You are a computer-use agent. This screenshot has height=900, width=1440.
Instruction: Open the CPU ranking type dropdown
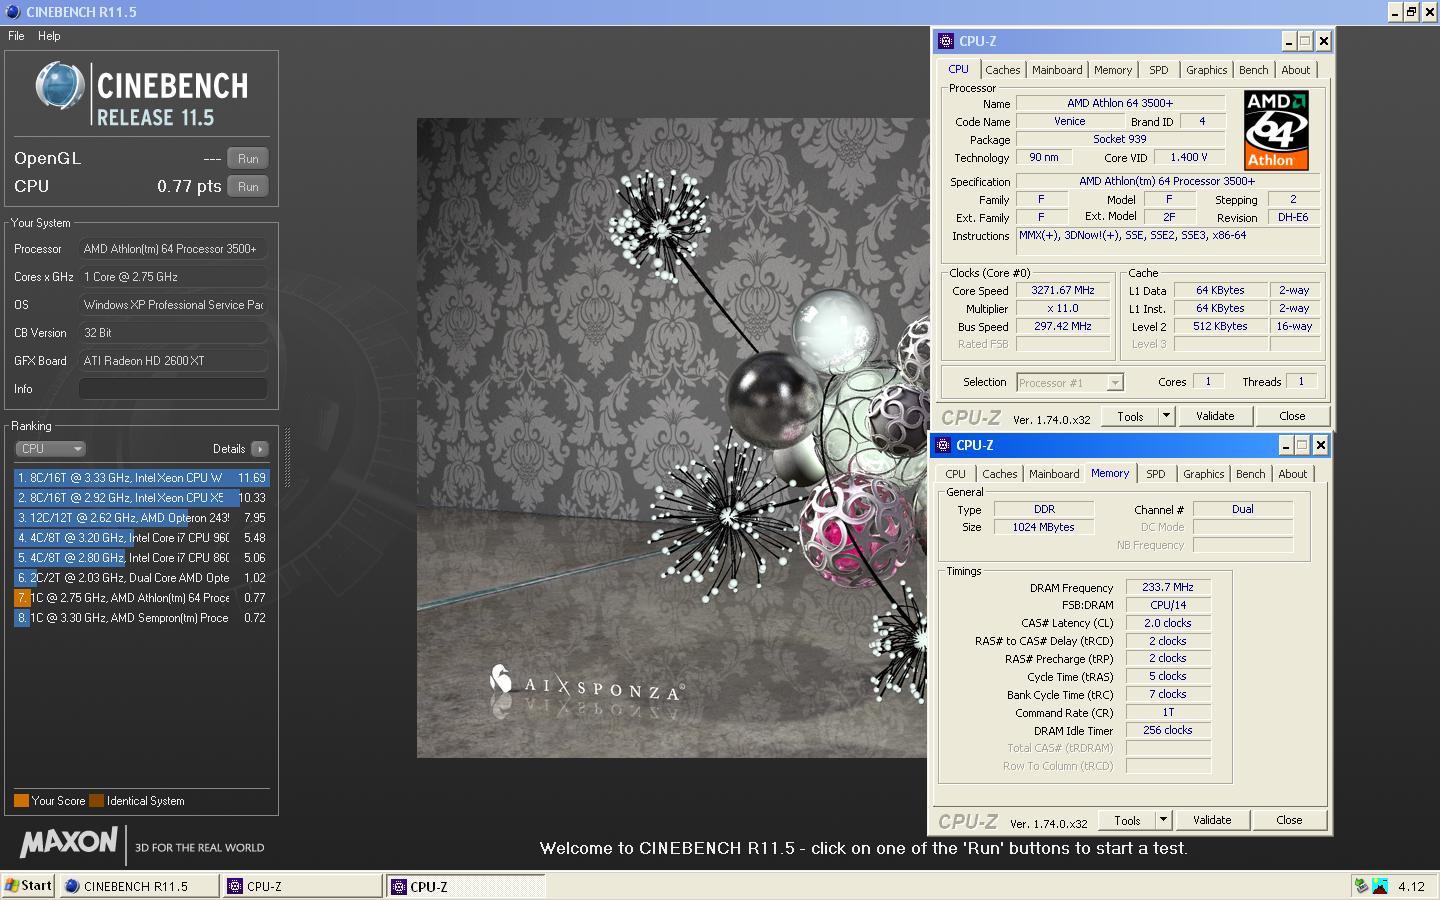pyautogui.click(x=50, y=449)
